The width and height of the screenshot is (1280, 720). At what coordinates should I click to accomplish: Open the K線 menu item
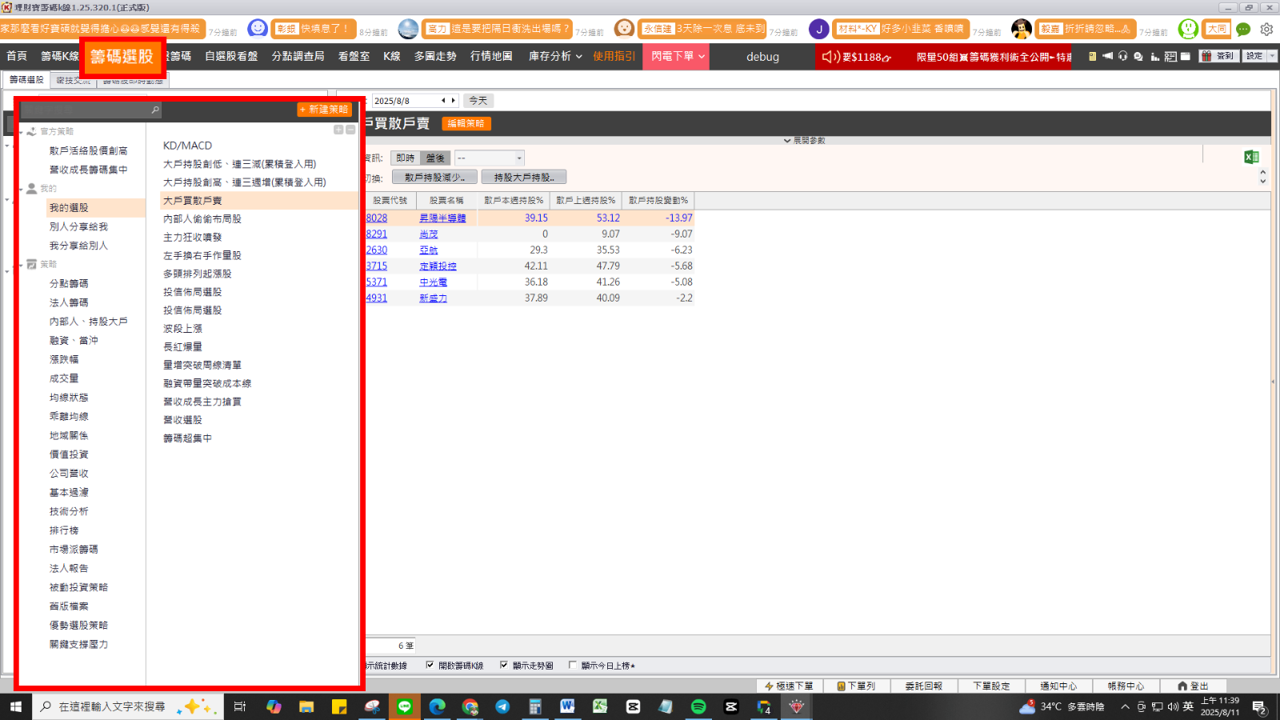pos(392,57)
